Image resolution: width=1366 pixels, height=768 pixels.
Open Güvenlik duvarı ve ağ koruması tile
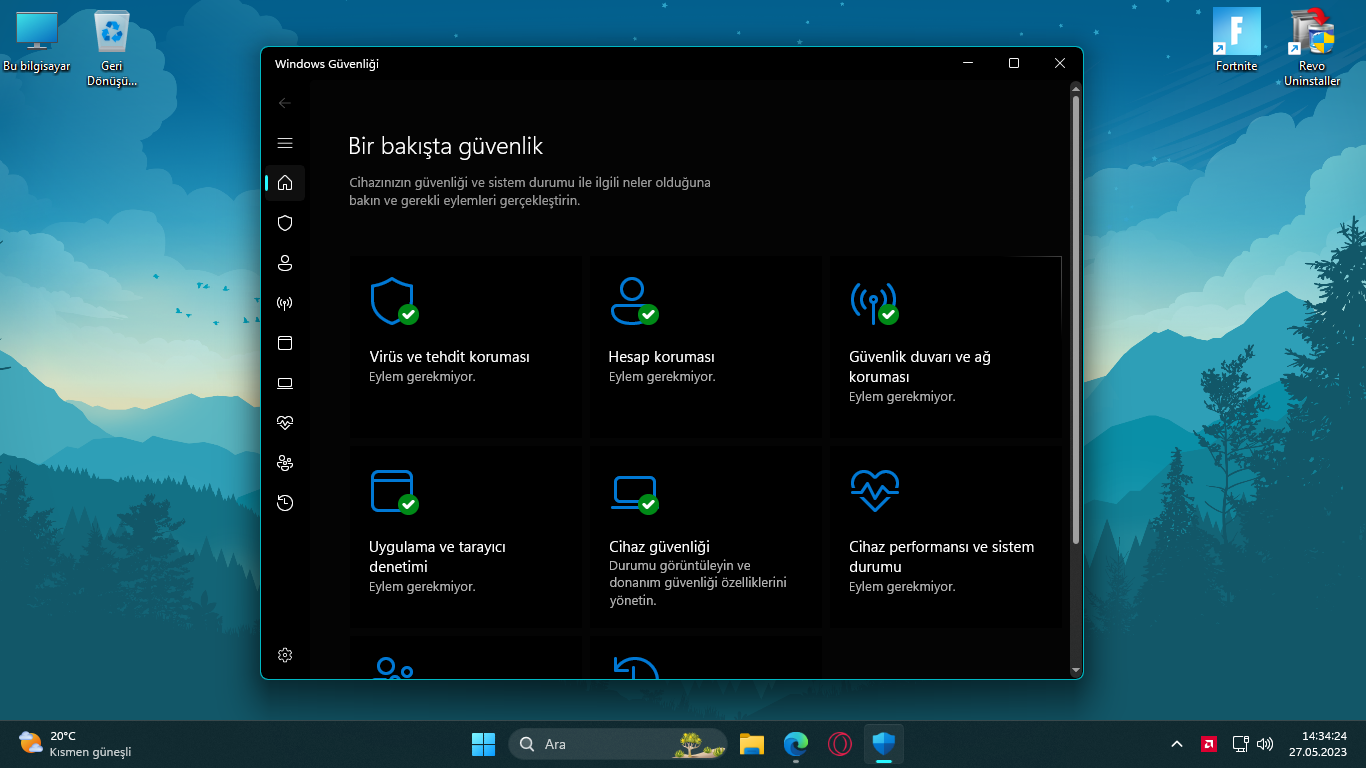[x=944, y=346]
